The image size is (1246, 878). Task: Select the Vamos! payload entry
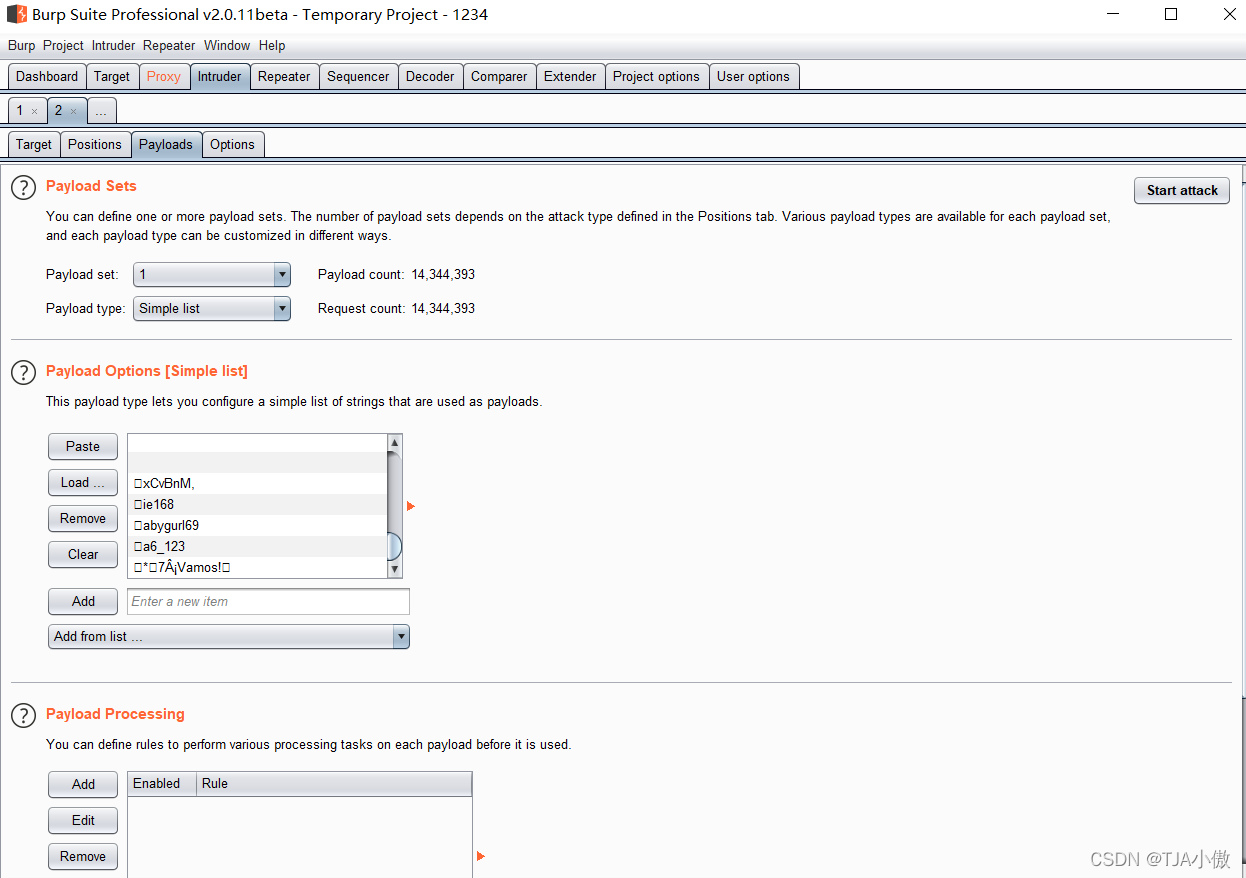pos(257,567)
